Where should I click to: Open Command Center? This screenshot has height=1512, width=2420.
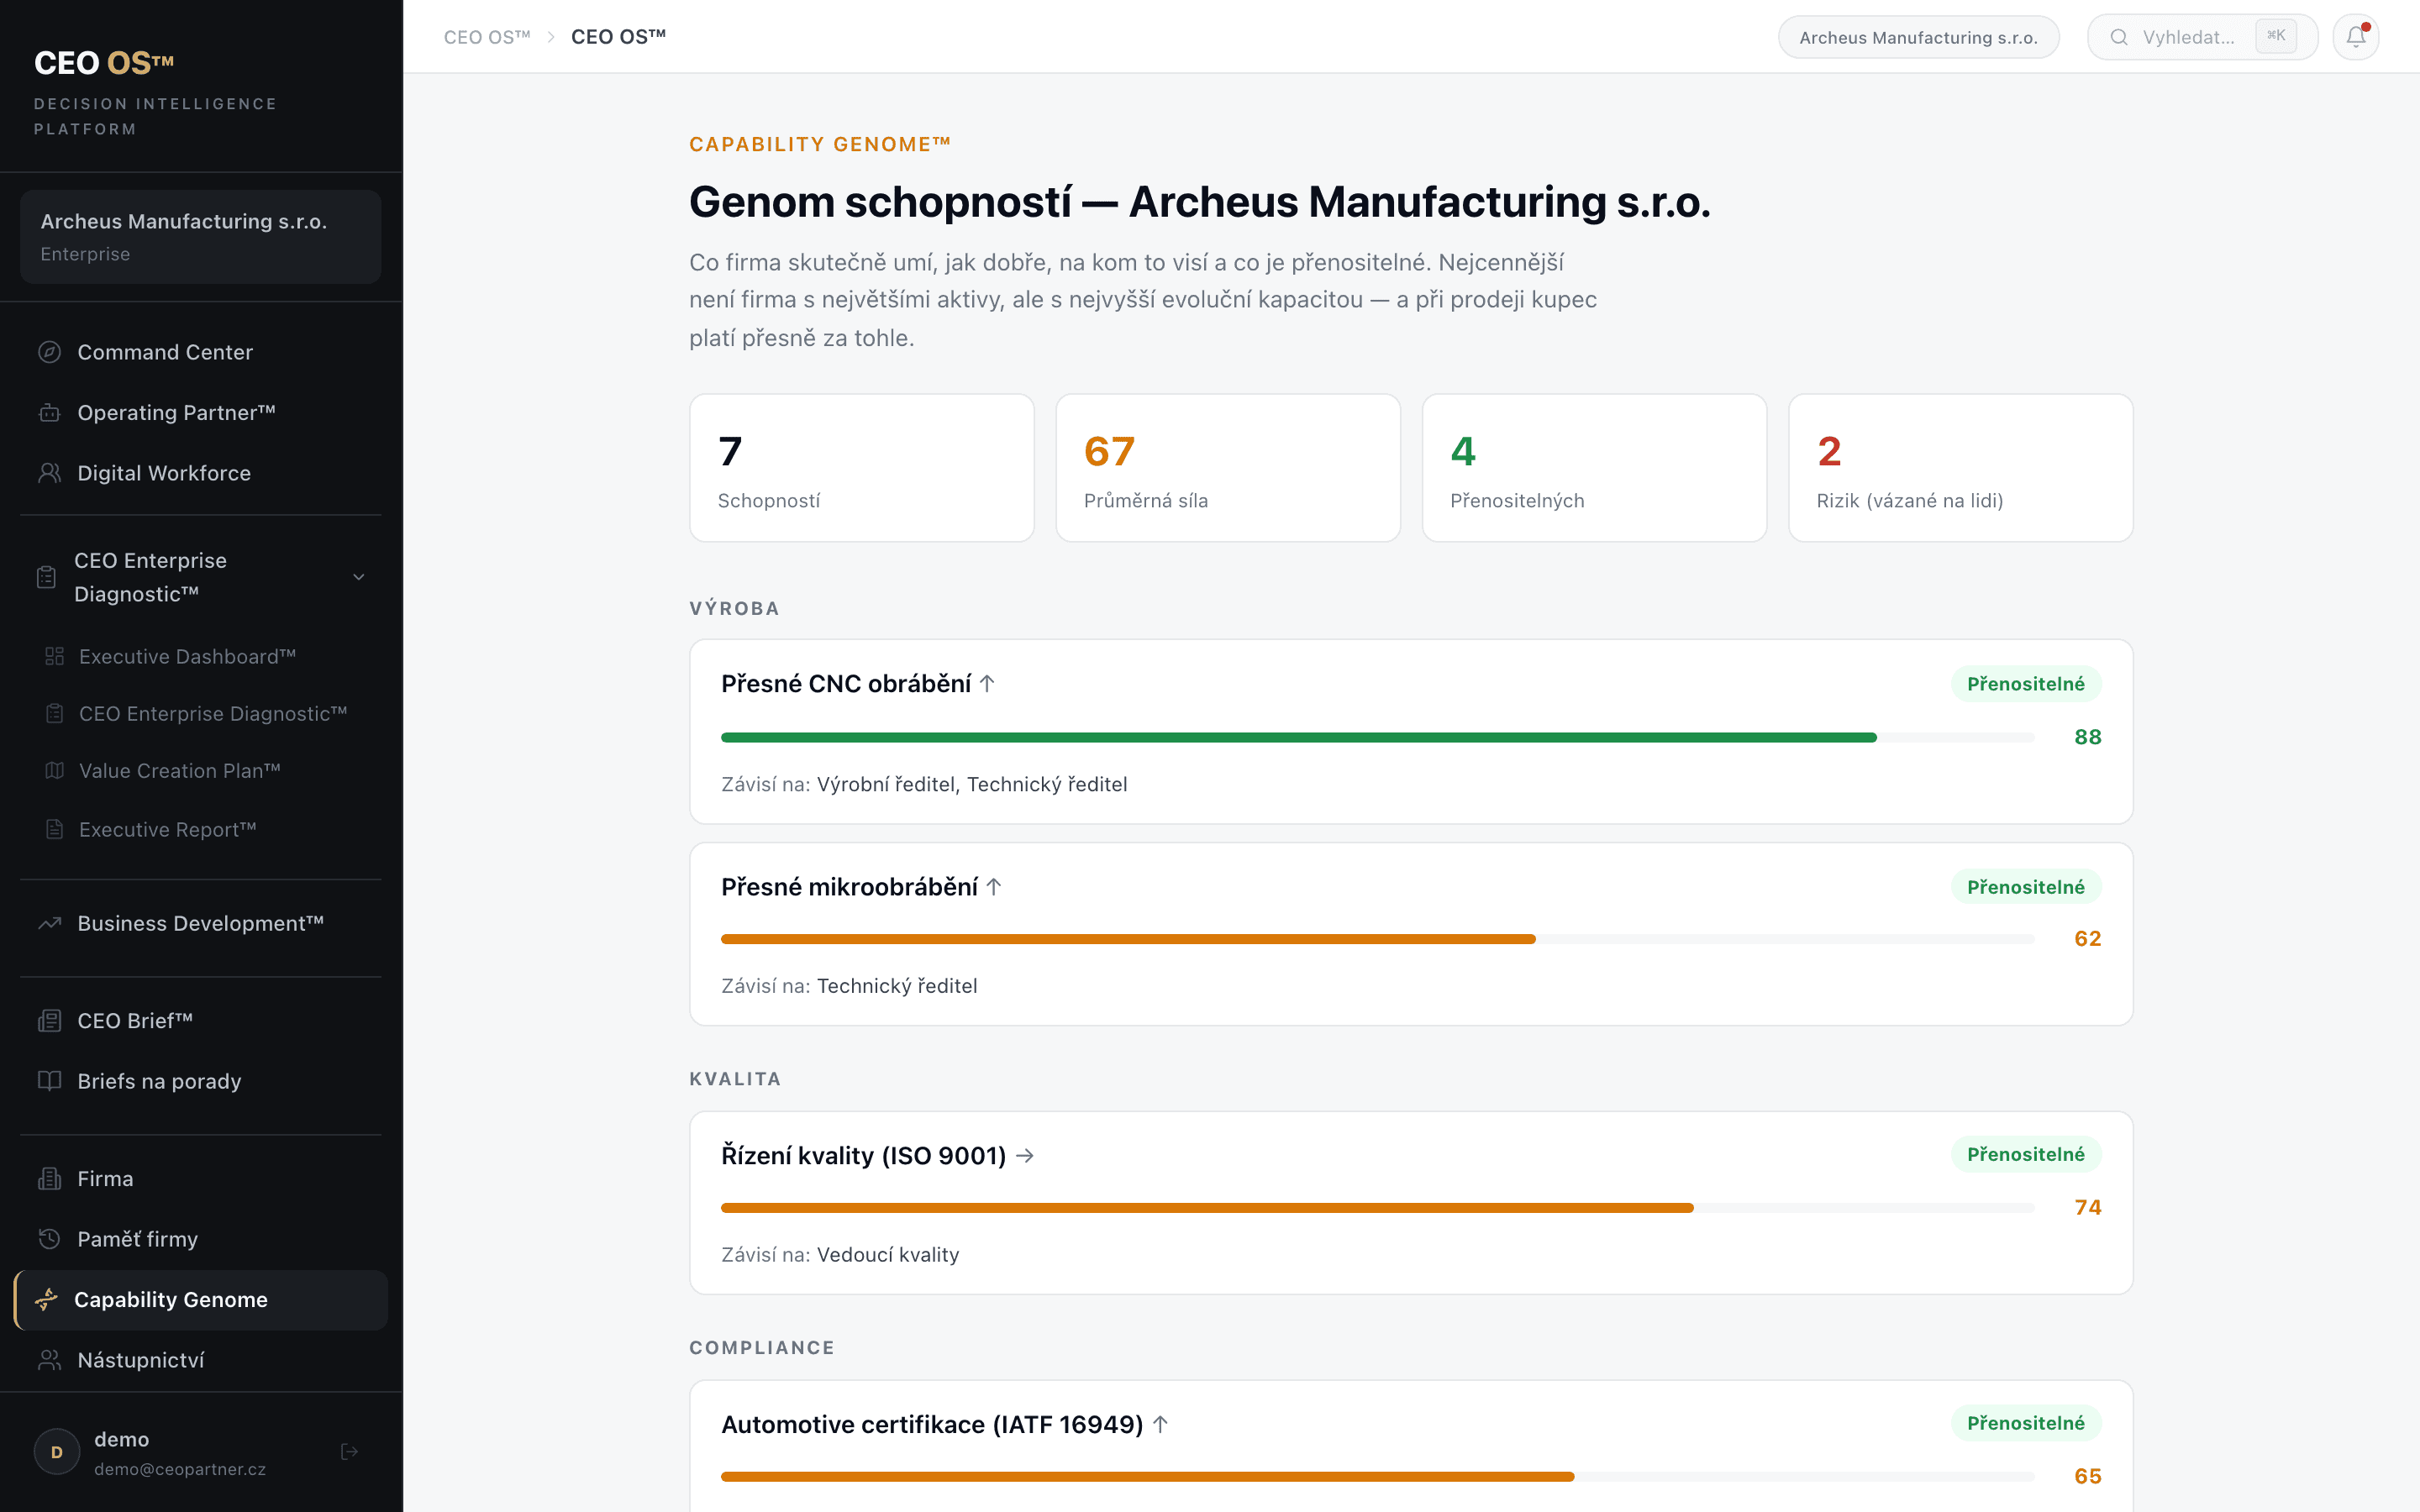200,352
